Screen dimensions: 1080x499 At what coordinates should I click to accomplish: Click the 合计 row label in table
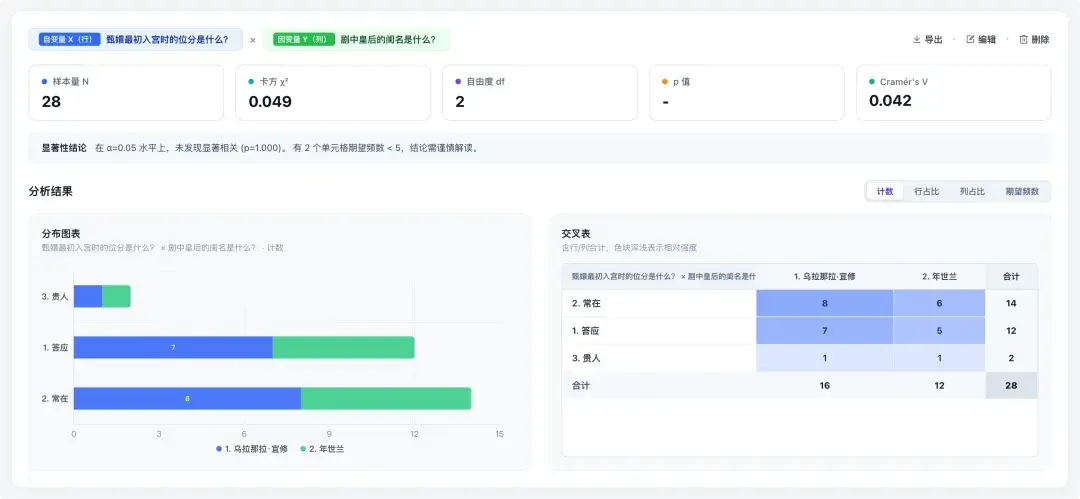coord(581,386)
